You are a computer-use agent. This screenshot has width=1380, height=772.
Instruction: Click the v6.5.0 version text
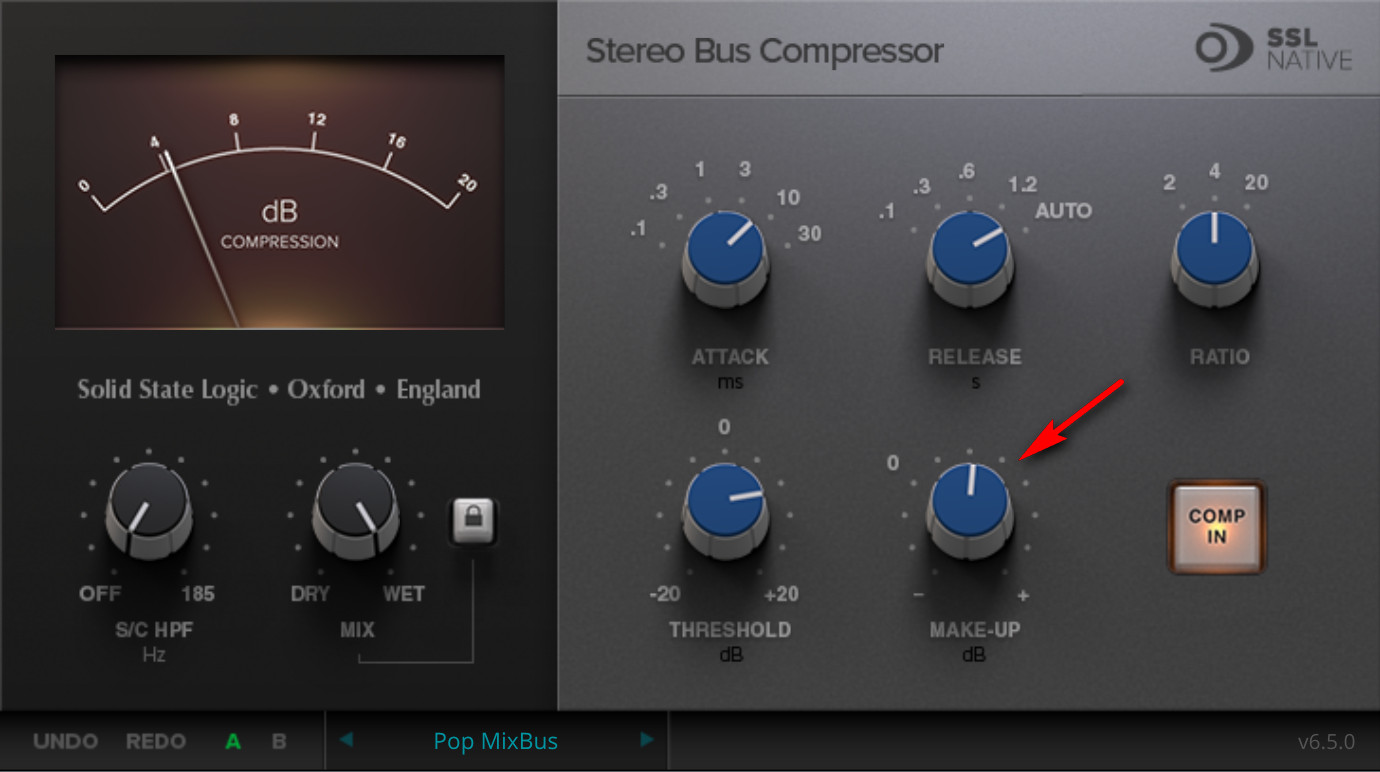point(1326,742)
